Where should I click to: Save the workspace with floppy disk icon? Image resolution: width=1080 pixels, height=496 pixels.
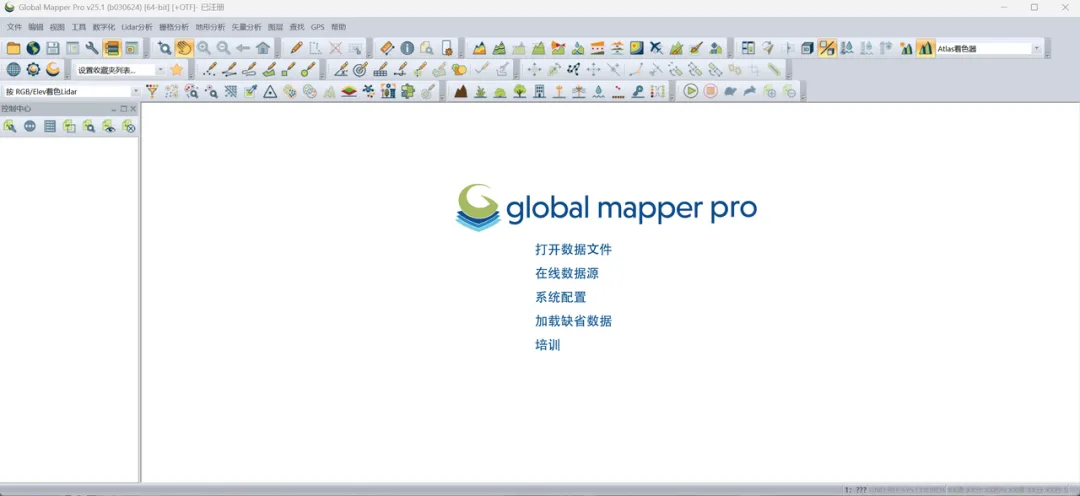(x=52, y=48)
